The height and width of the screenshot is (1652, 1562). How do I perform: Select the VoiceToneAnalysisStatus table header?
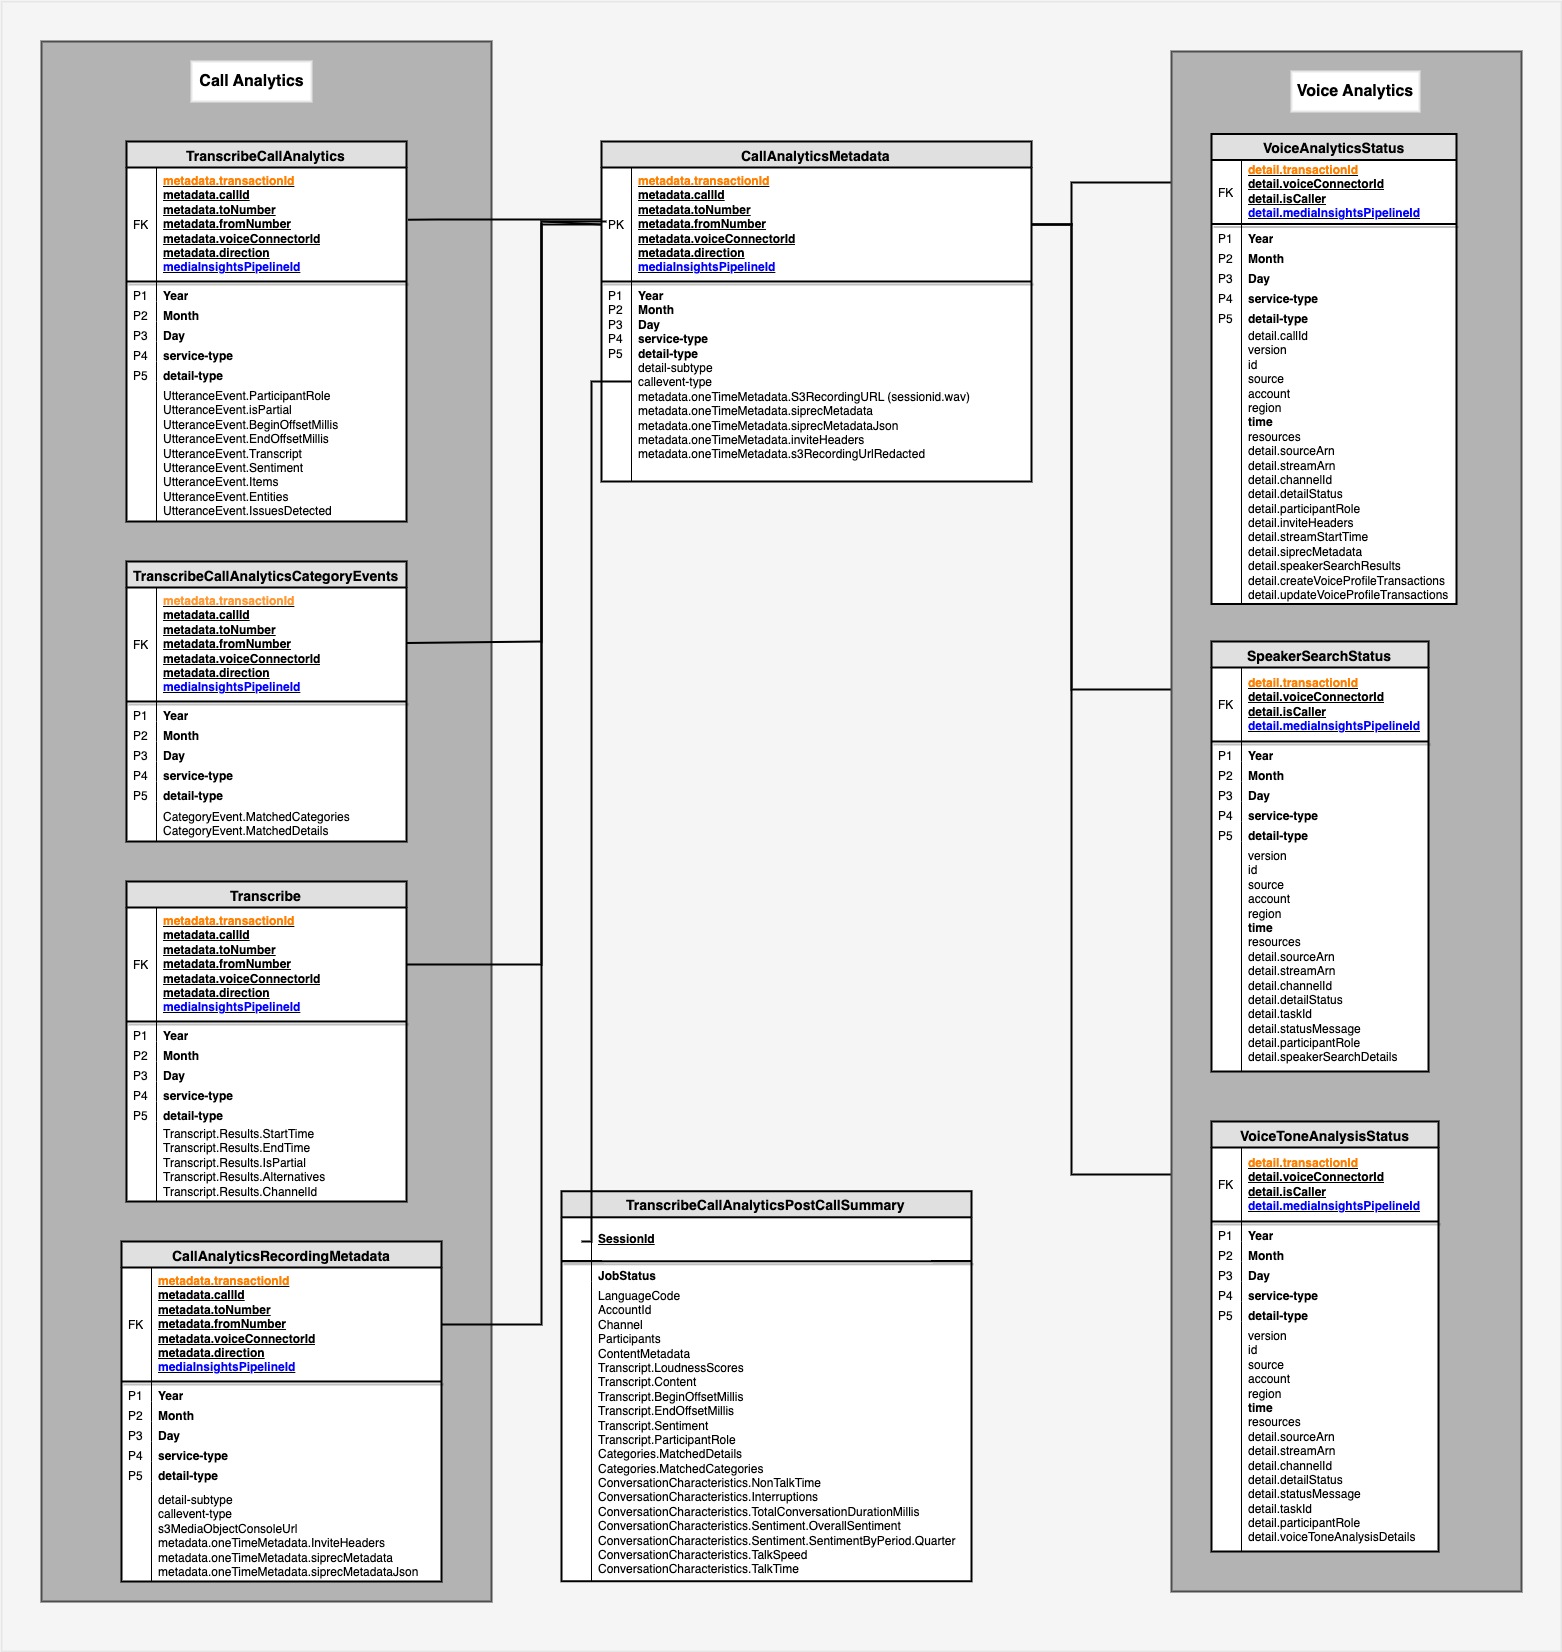1324,1136
